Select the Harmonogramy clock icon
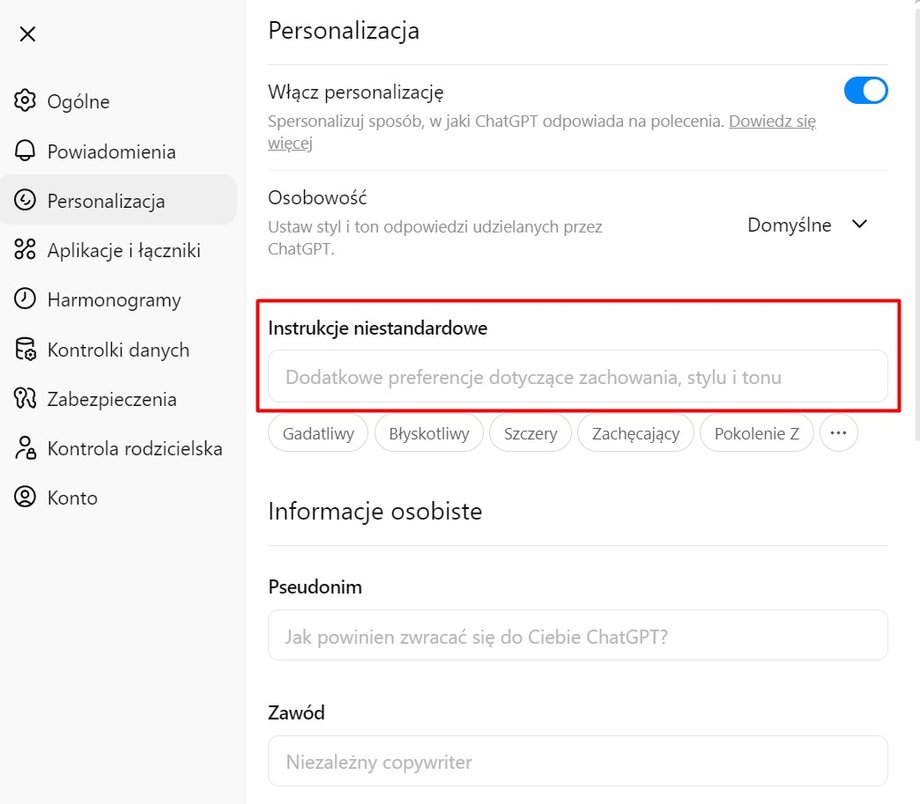The image size is (920, 804). 27,299
